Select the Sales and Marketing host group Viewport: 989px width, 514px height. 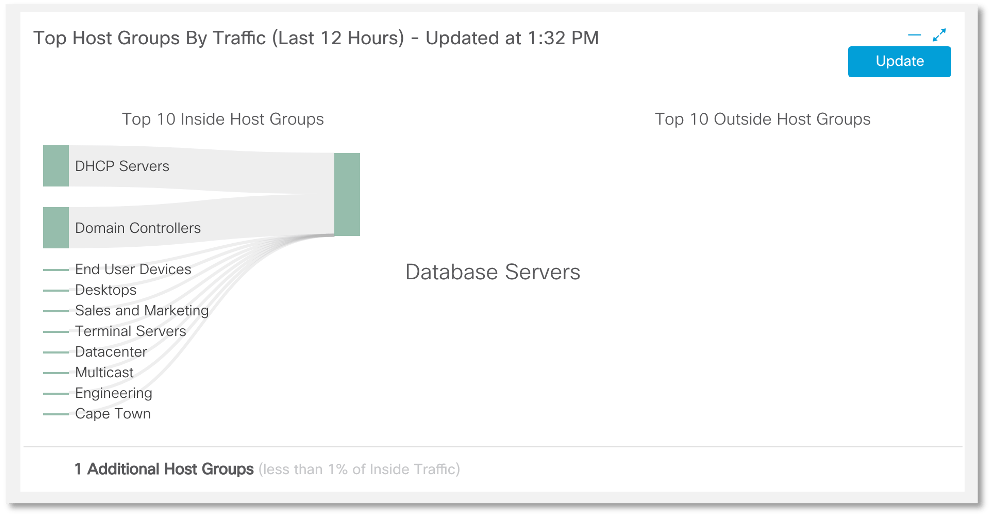pyautogui.click(x=141, y=310)
